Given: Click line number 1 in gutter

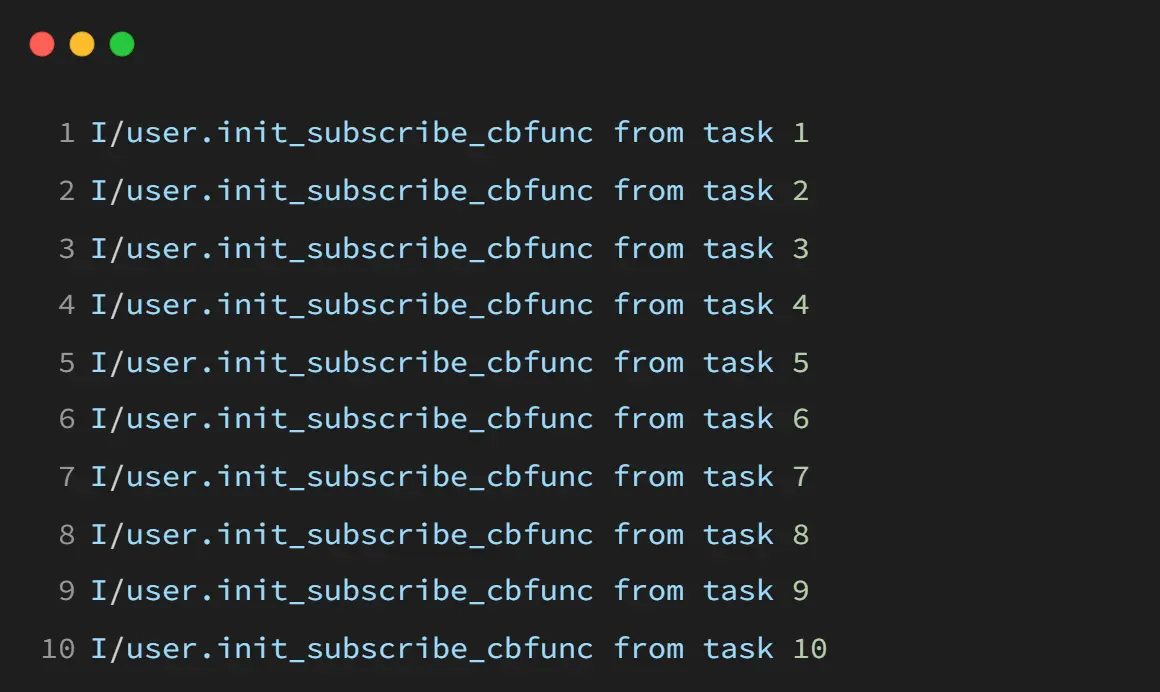Looking at the screenshot, I should [x=67, y=133].
